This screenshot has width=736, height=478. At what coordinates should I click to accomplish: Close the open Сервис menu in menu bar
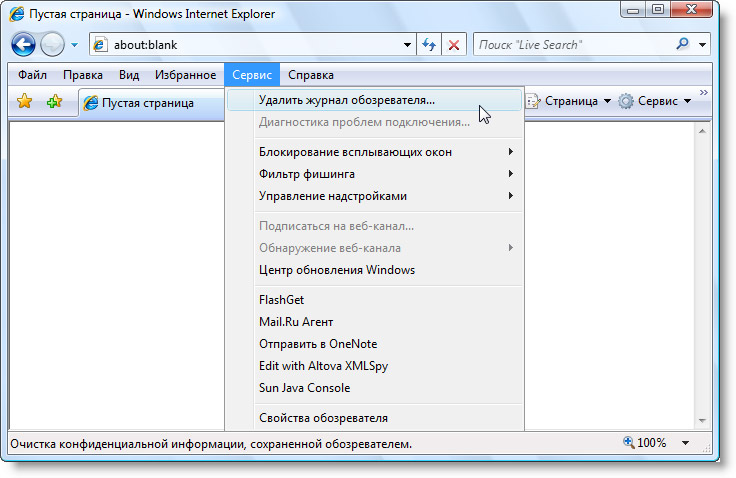[x=252, y=75]
